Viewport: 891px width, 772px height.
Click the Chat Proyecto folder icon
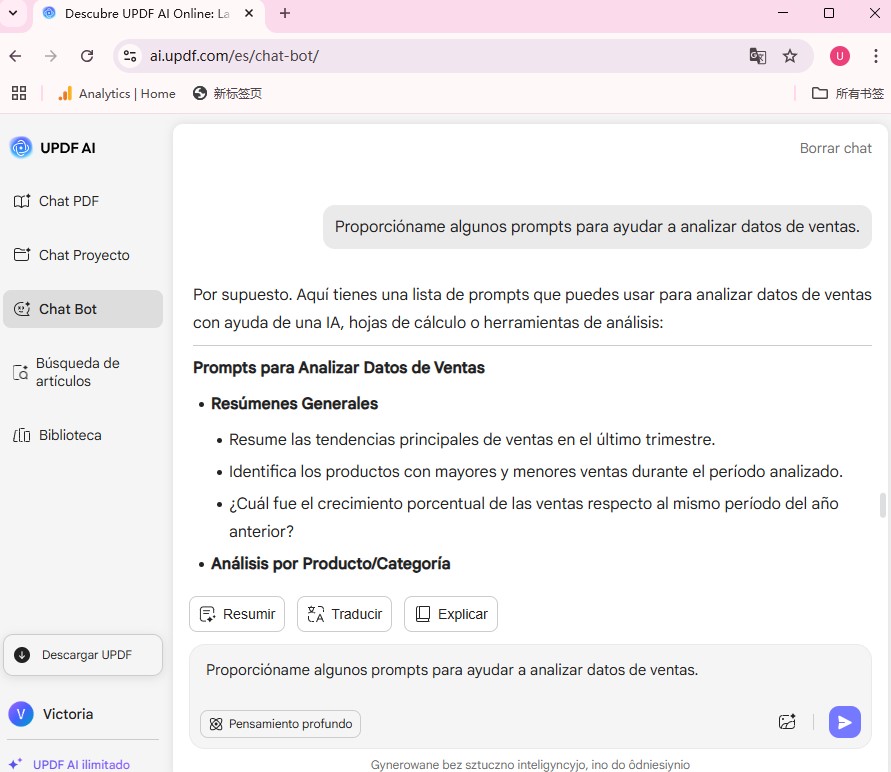[22, 254]
